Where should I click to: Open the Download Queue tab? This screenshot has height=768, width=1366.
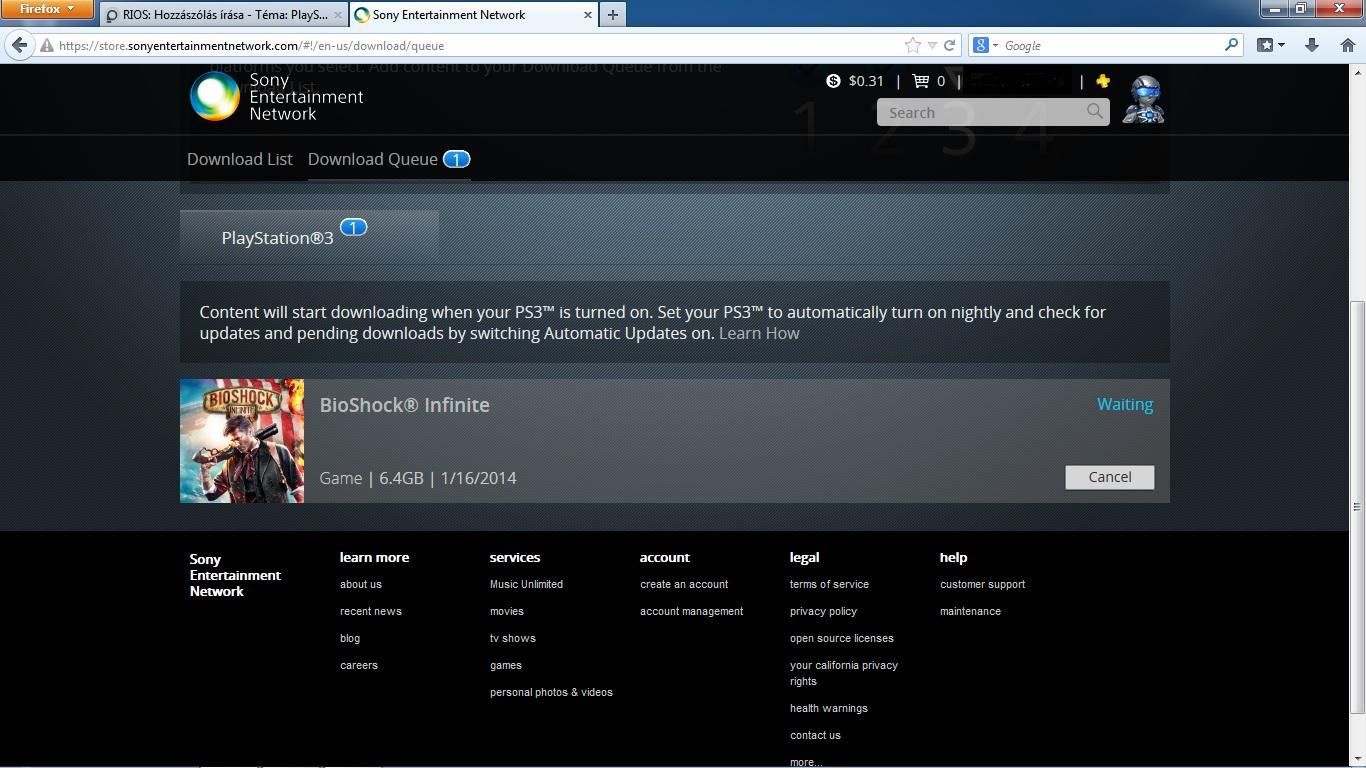tap(389, 159)
